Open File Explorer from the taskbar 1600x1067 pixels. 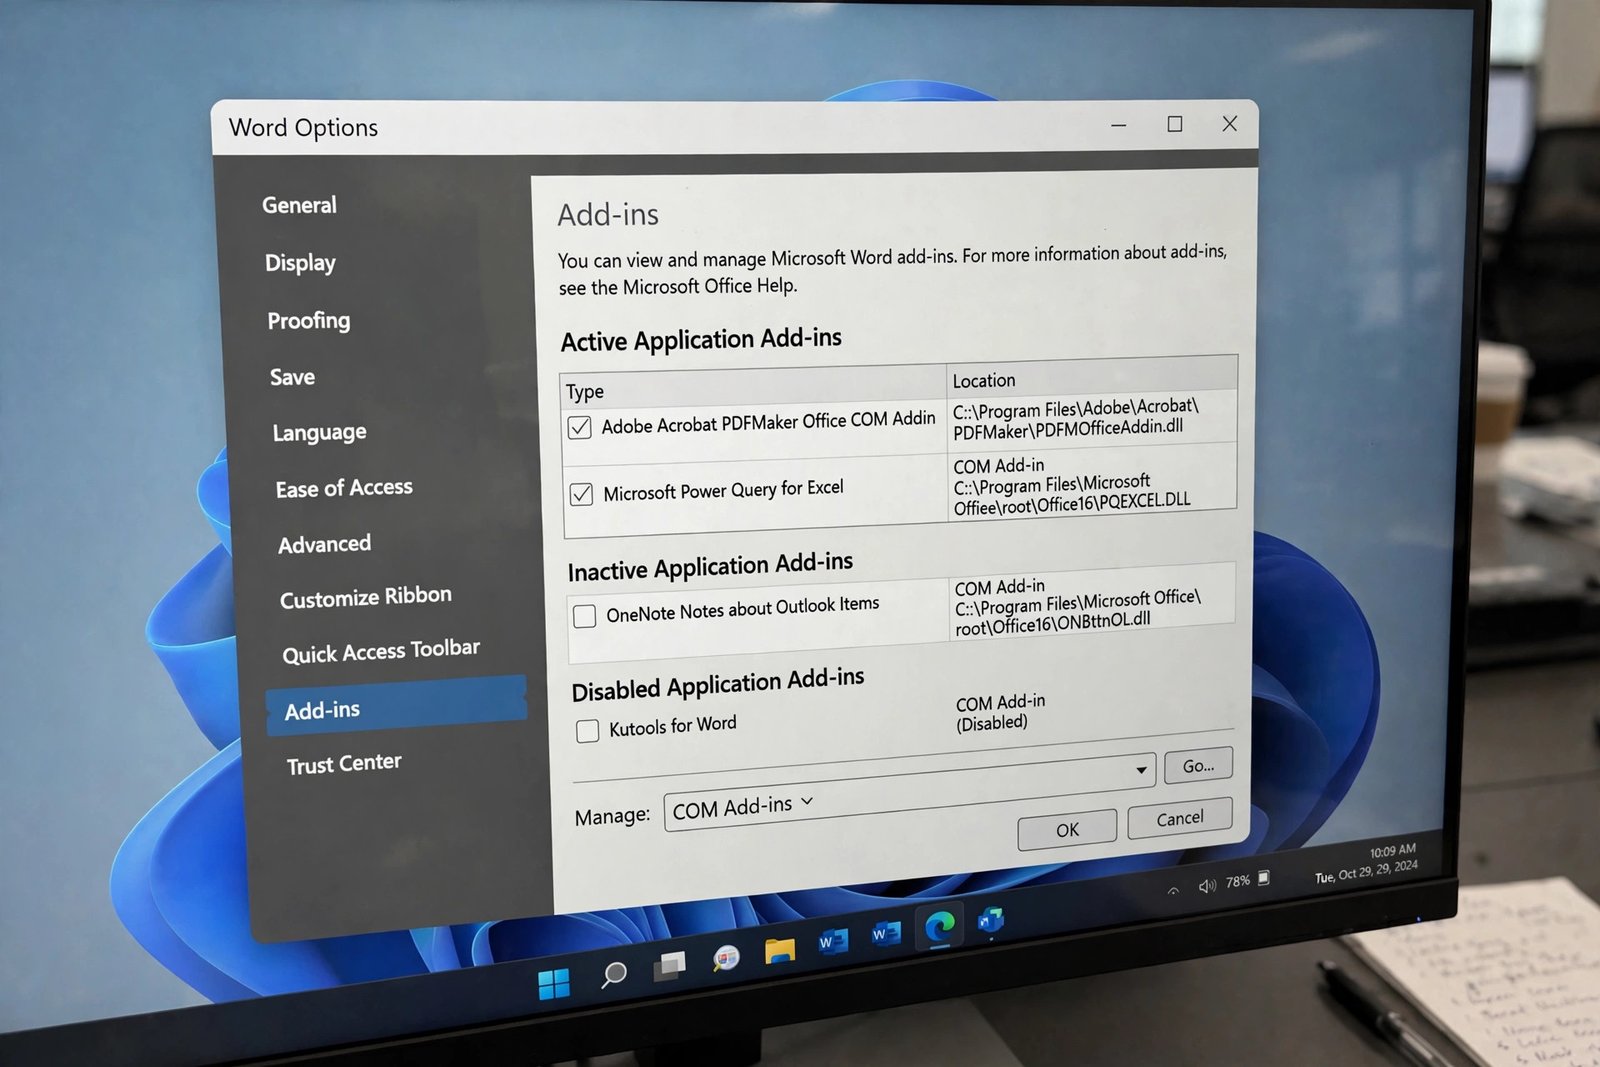(x=780, y=950)
